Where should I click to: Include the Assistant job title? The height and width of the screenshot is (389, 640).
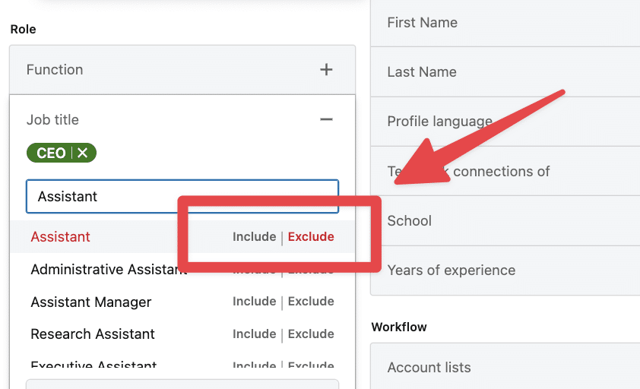(254, 237)
